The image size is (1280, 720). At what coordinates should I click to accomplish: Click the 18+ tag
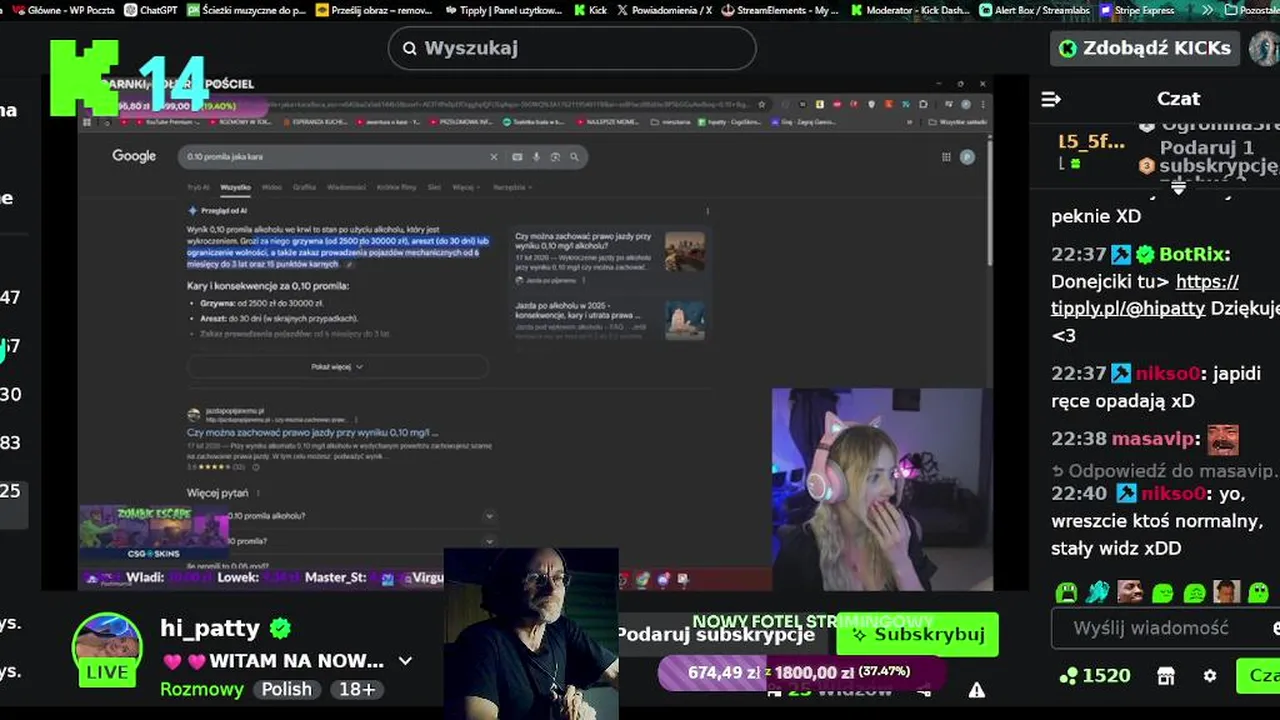click(x=357, y=689)
